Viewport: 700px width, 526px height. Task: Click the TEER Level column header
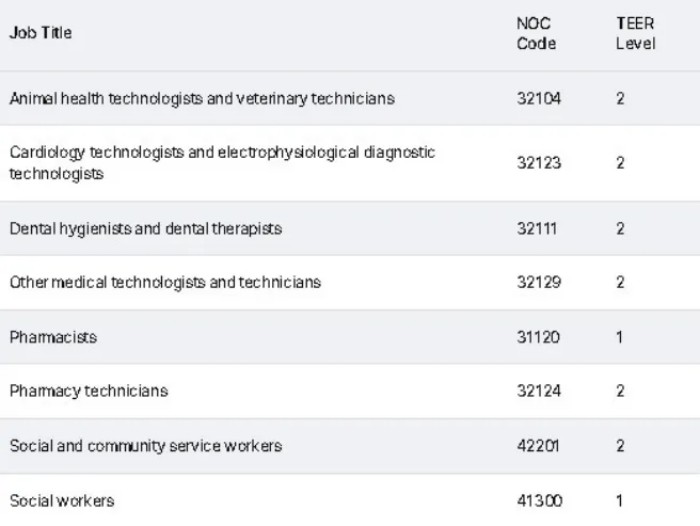tap(635, 33)
